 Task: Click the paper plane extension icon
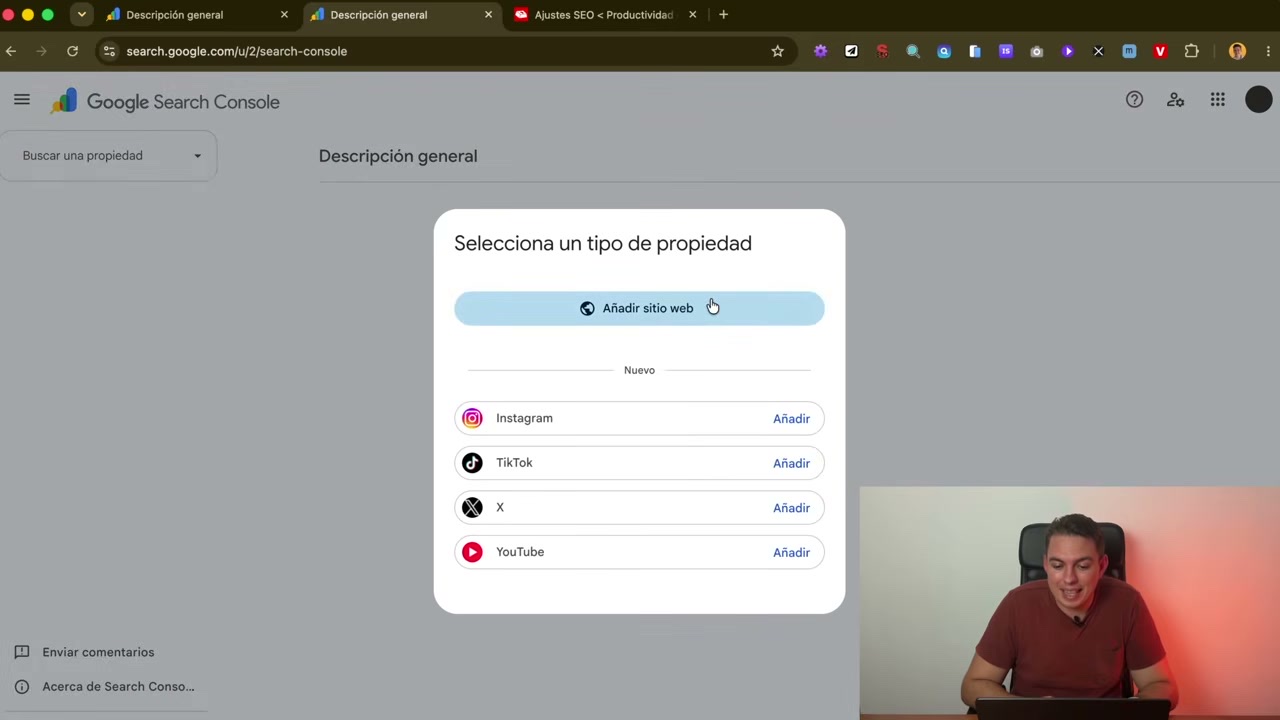(851, 51)
